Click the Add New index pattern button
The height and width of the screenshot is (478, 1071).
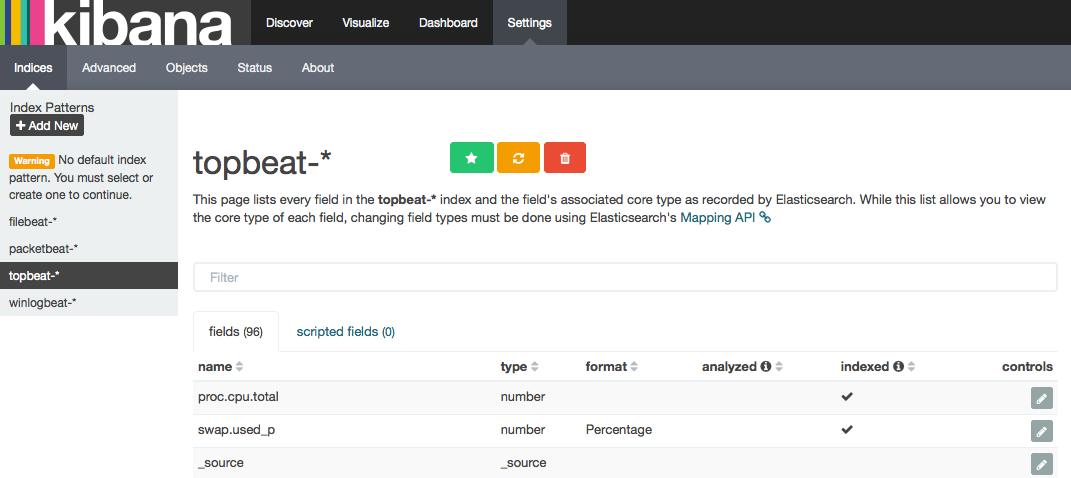pyautogui.click(x=47, y=126)
